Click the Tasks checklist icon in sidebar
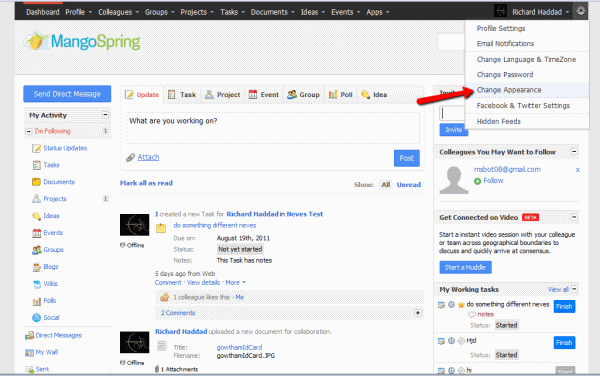The height and width of the screenshot is (376, 600). click(36, 165)
